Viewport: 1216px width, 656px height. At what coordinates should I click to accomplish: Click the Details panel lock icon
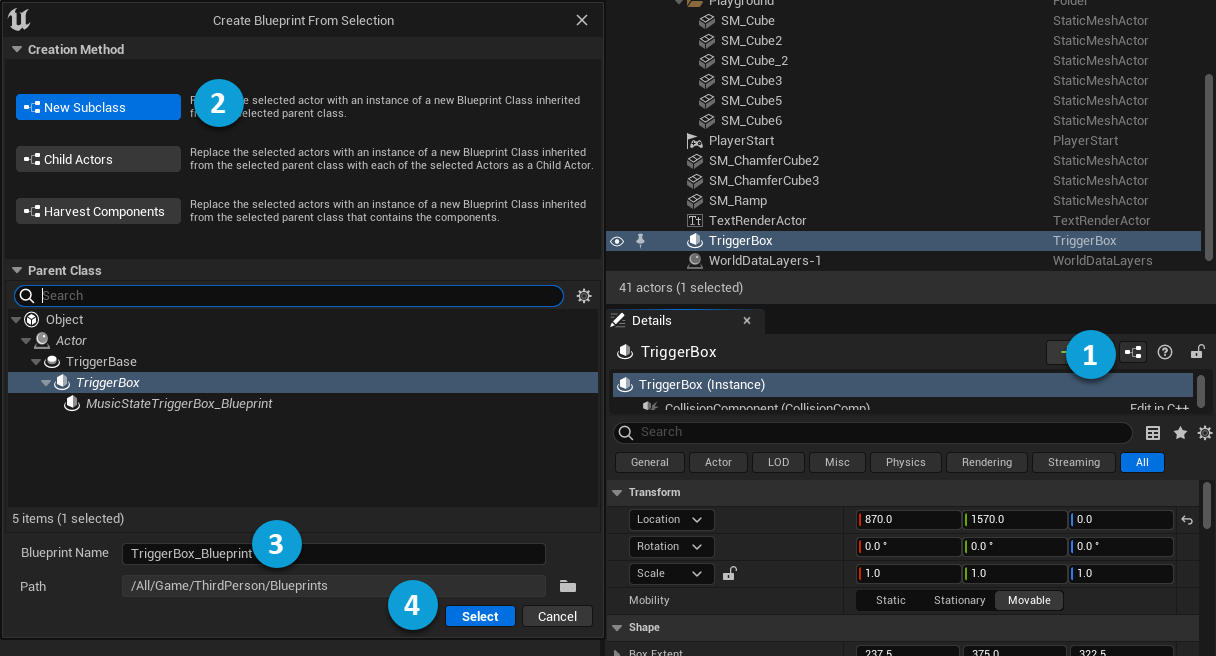pyautogui.click(x=1196, y=352)
